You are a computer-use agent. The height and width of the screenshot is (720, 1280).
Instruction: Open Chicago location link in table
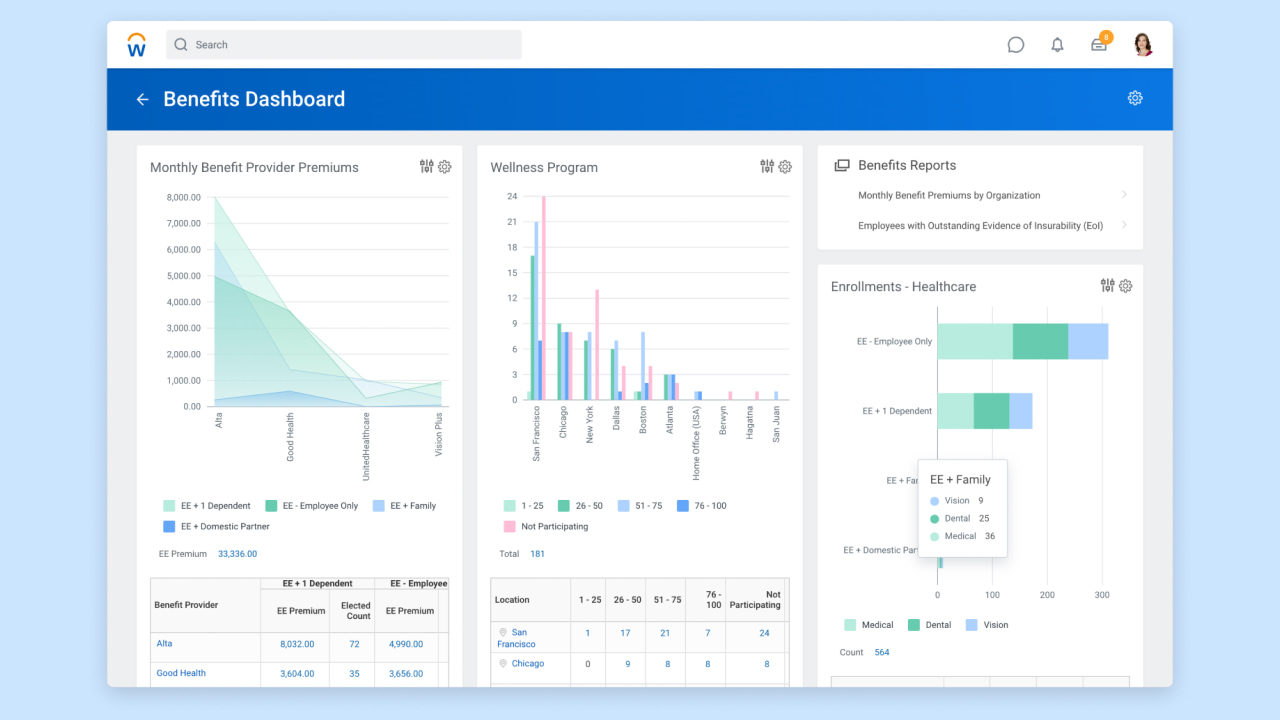coord(528,663)
